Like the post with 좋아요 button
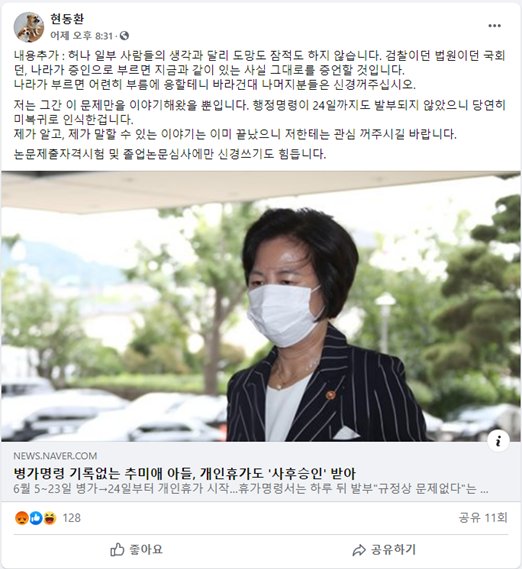Image resolution: width=522 pixels, height=569 pixels. click(x=136, y=549)
